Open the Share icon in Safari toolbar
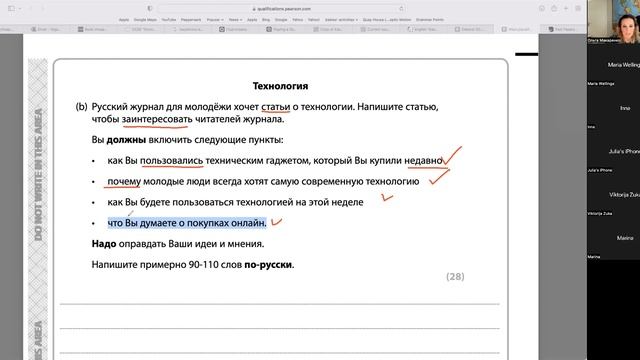 tap(554, 8)
